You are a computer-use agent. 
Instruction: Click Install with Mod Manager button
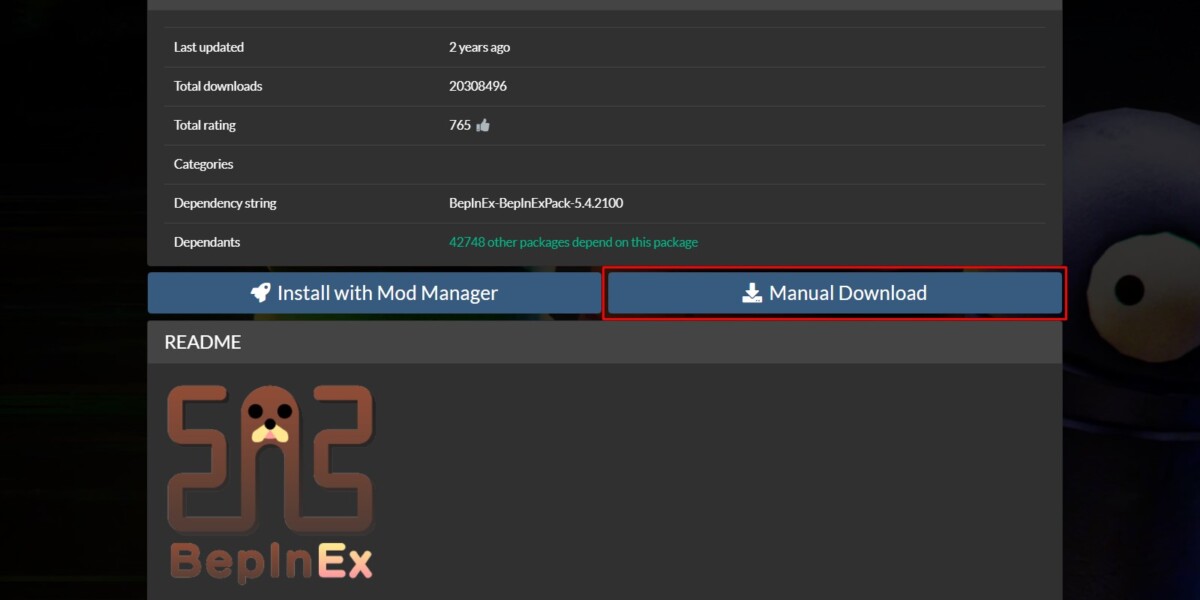tap(374, 293)
